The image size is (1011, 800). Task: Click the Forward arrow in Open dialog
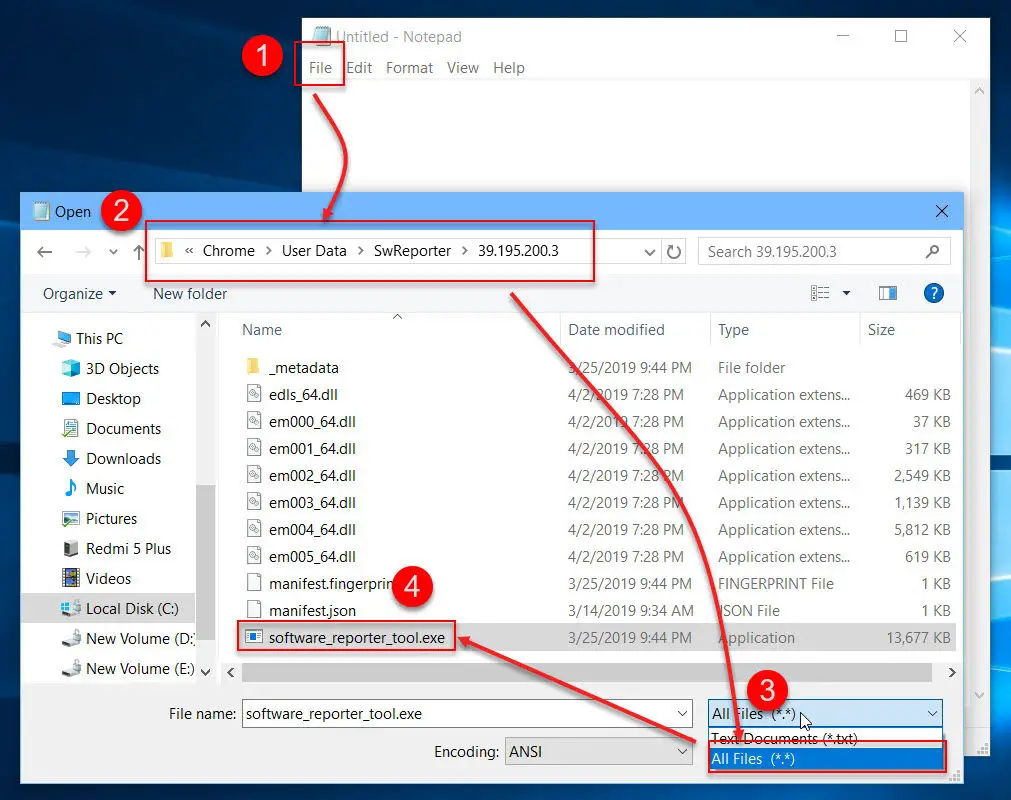[x=83, y=251]
